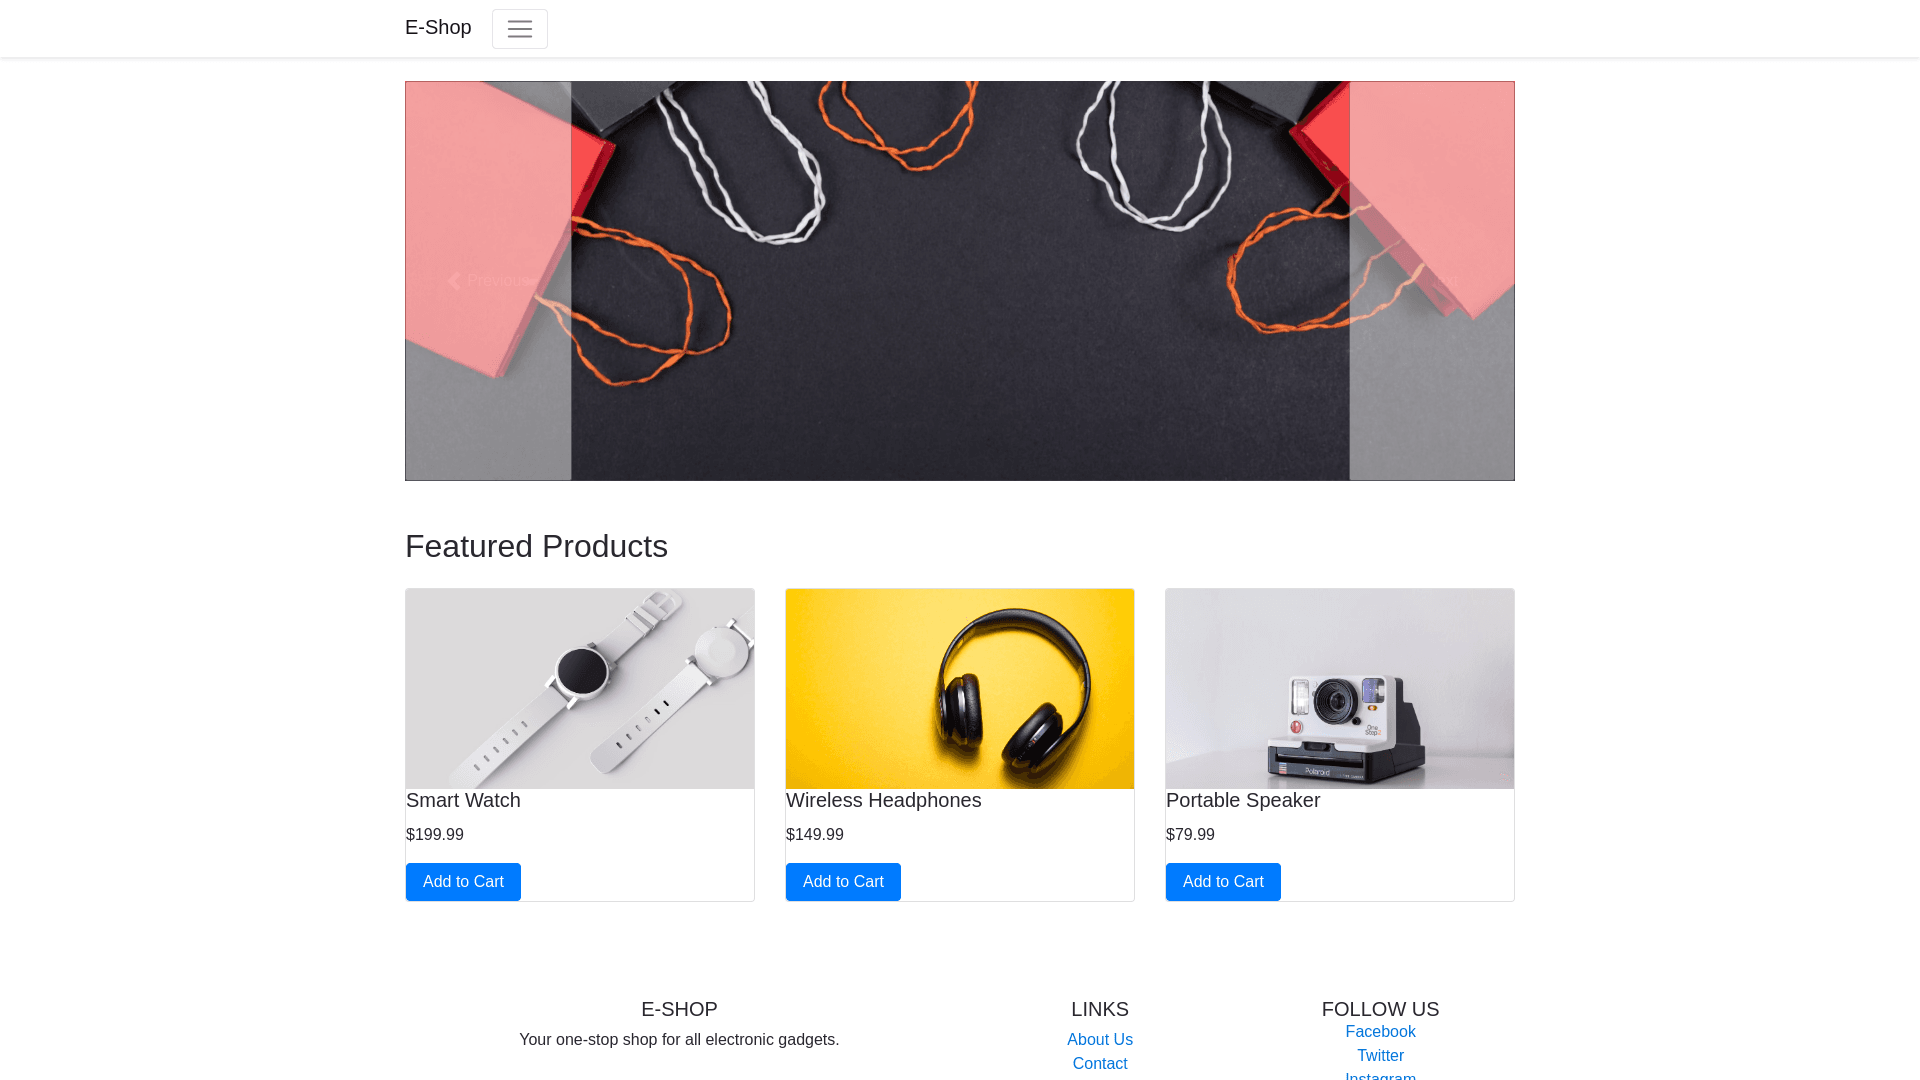This screenshot has height=1080, width=1920.
Task: Open the Portable Speaker product image
Action: tap(1340, 689)
